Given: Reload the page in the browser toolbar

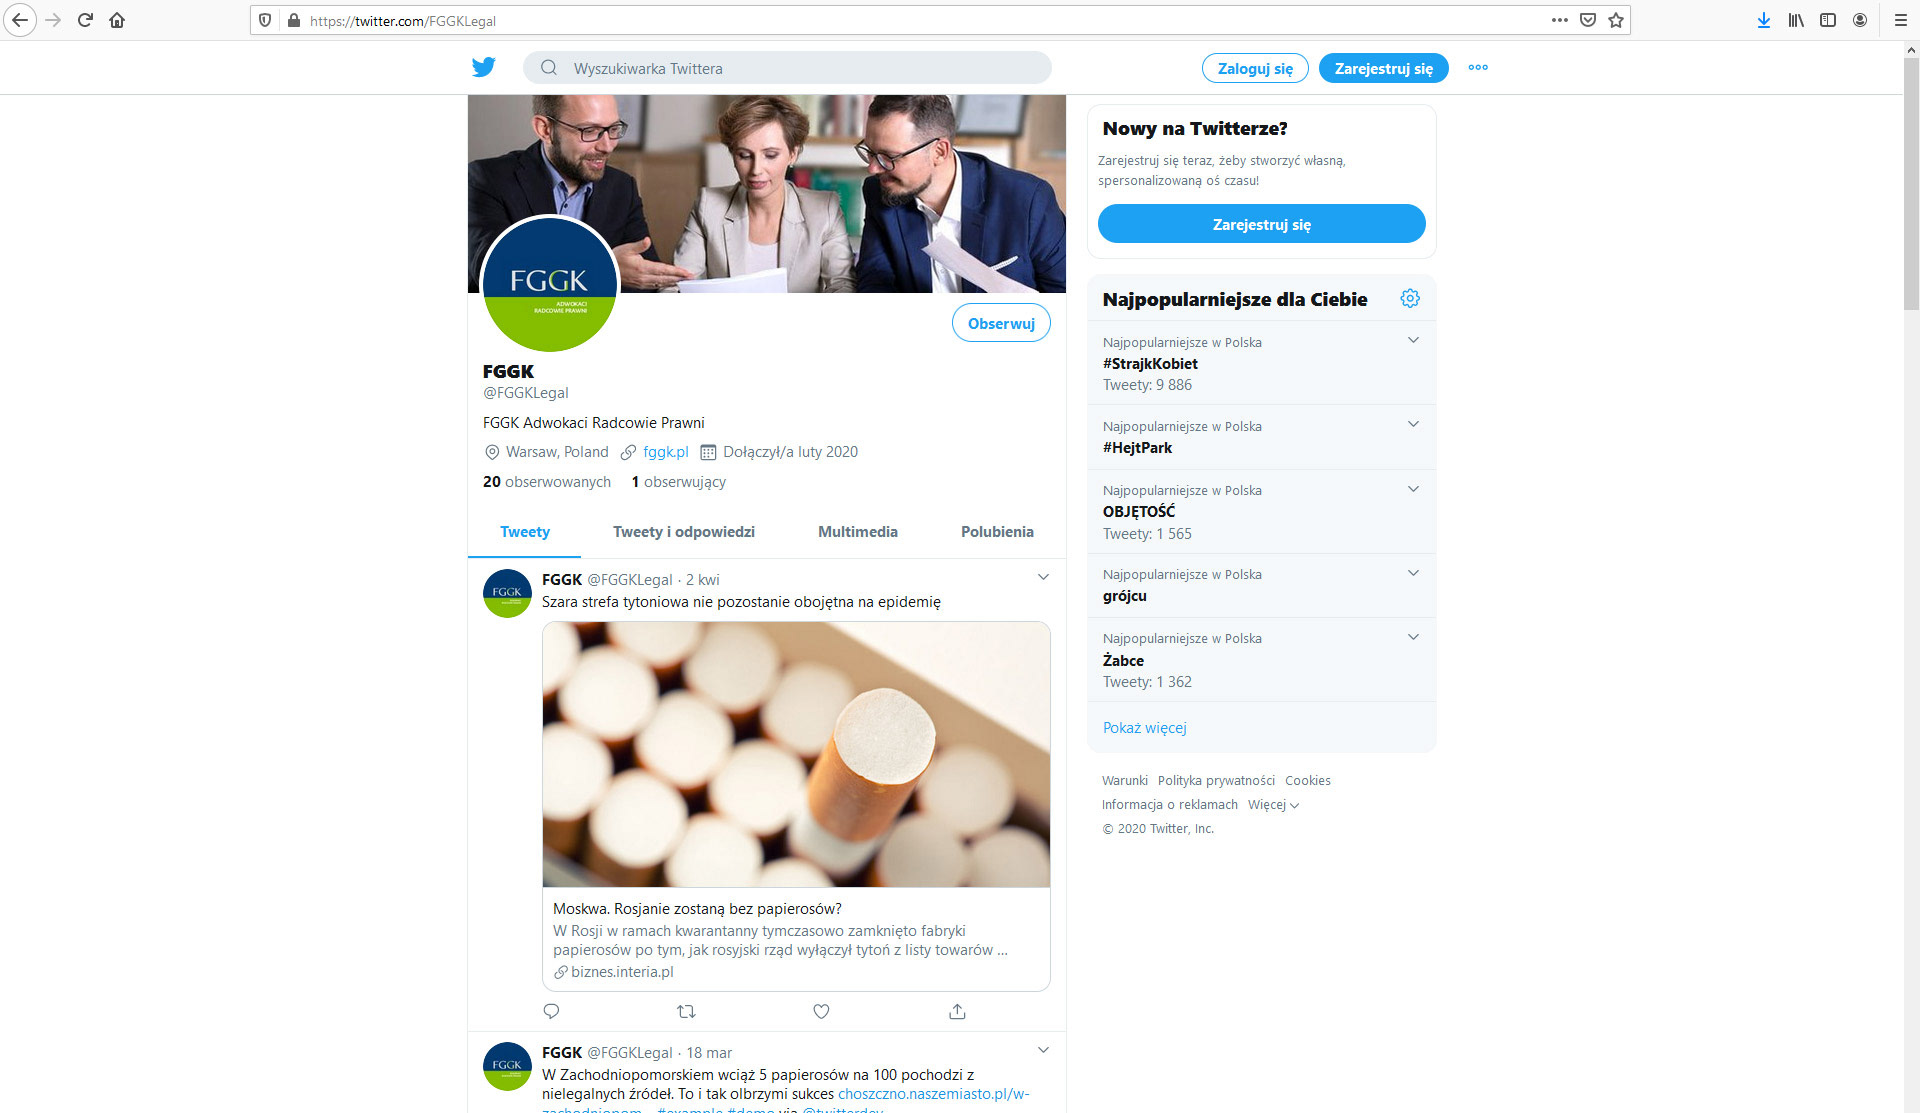Looking at the screenshot, I should coord(85,20).
